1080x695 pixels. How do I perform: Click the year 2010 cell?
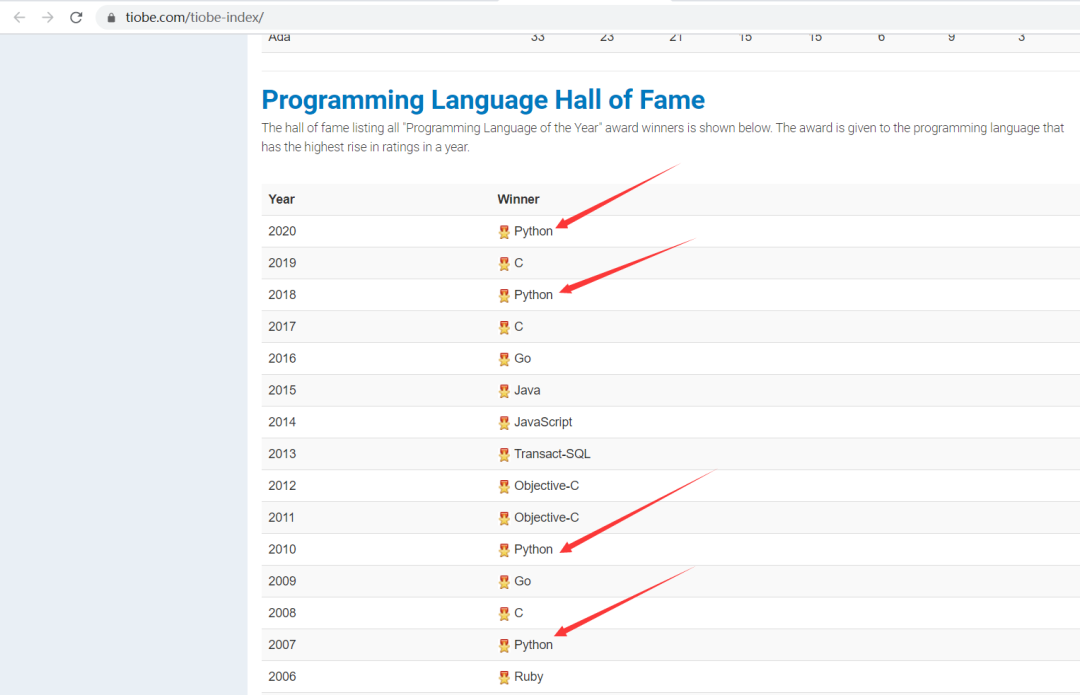pos(282,549)
